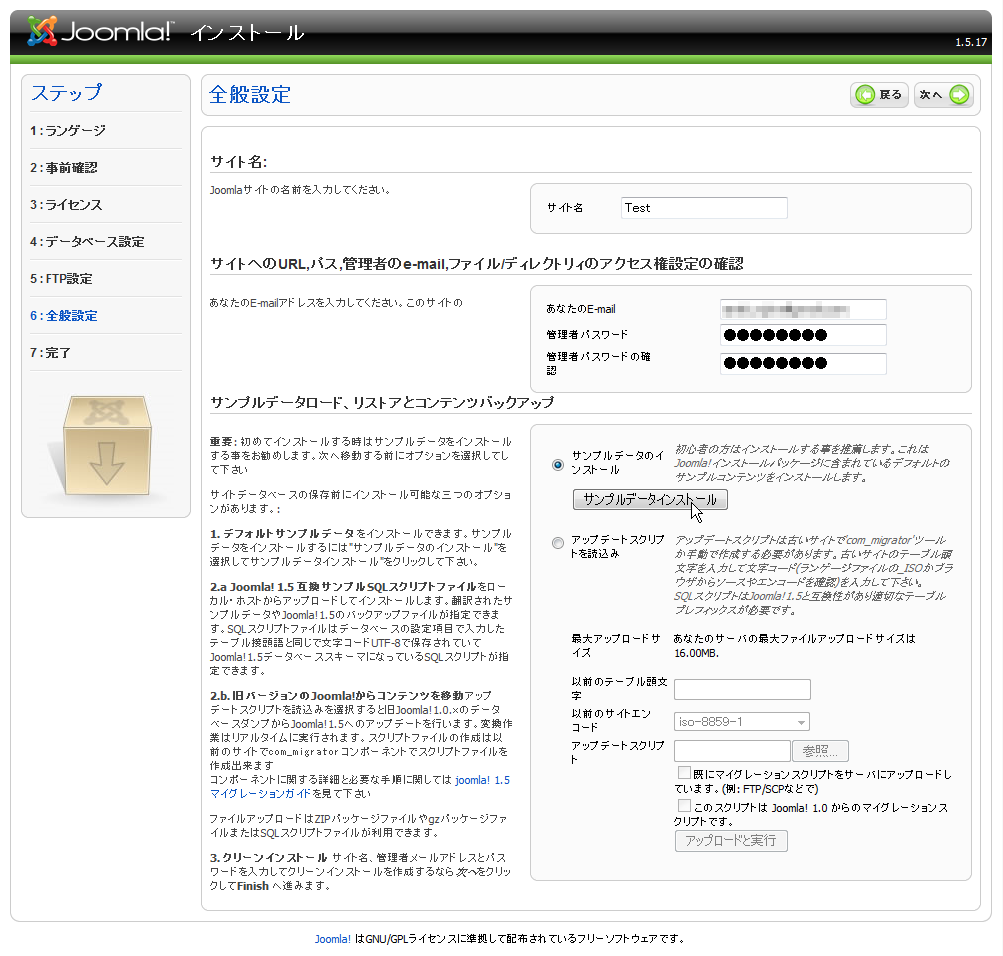
Task: Click the ステップ sidebar heading
Action: click(x=67, y=93)
